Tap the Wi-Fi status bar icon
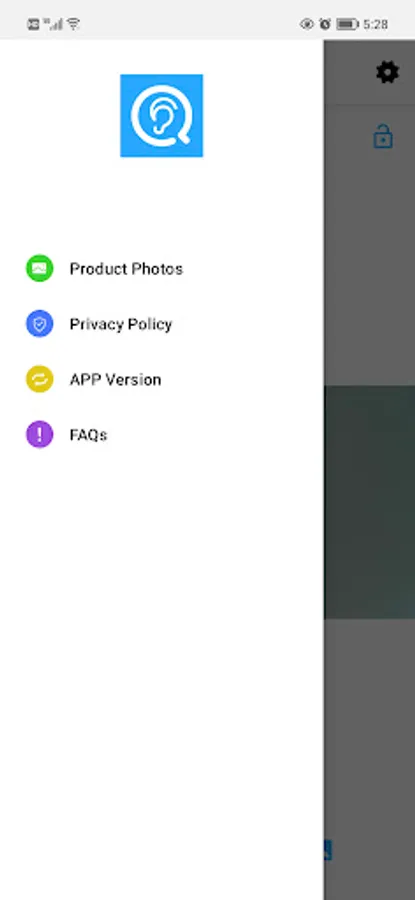Image resolution: width=415 pixels, height=900 pixels. (73, 24)
